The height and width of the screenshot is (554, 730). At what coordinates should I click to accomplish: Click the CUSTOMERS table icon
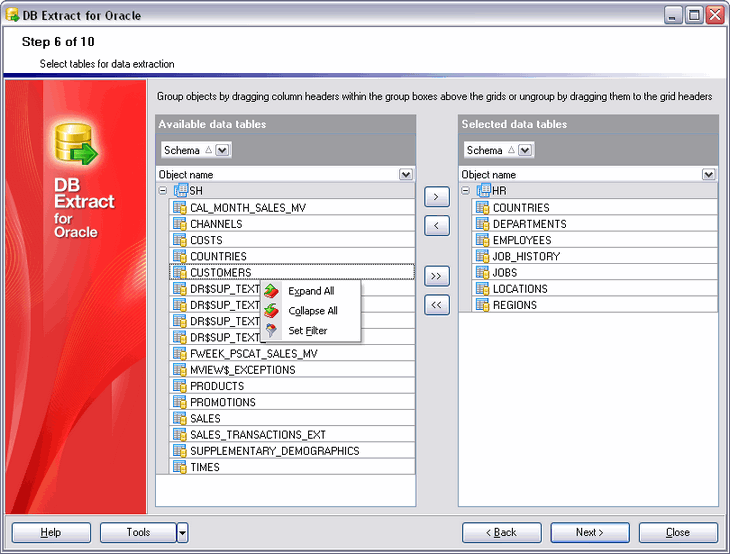point(180,272)
